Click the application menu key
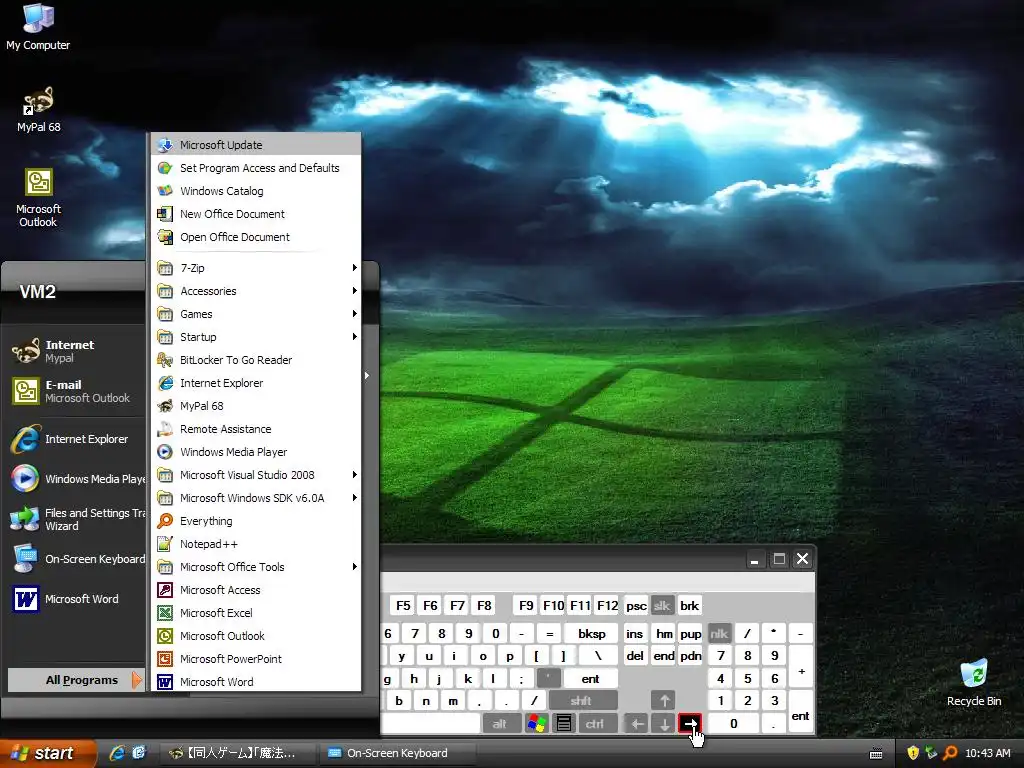The height and width of the screenshot is (768, 1024). [x=564, y=724]
